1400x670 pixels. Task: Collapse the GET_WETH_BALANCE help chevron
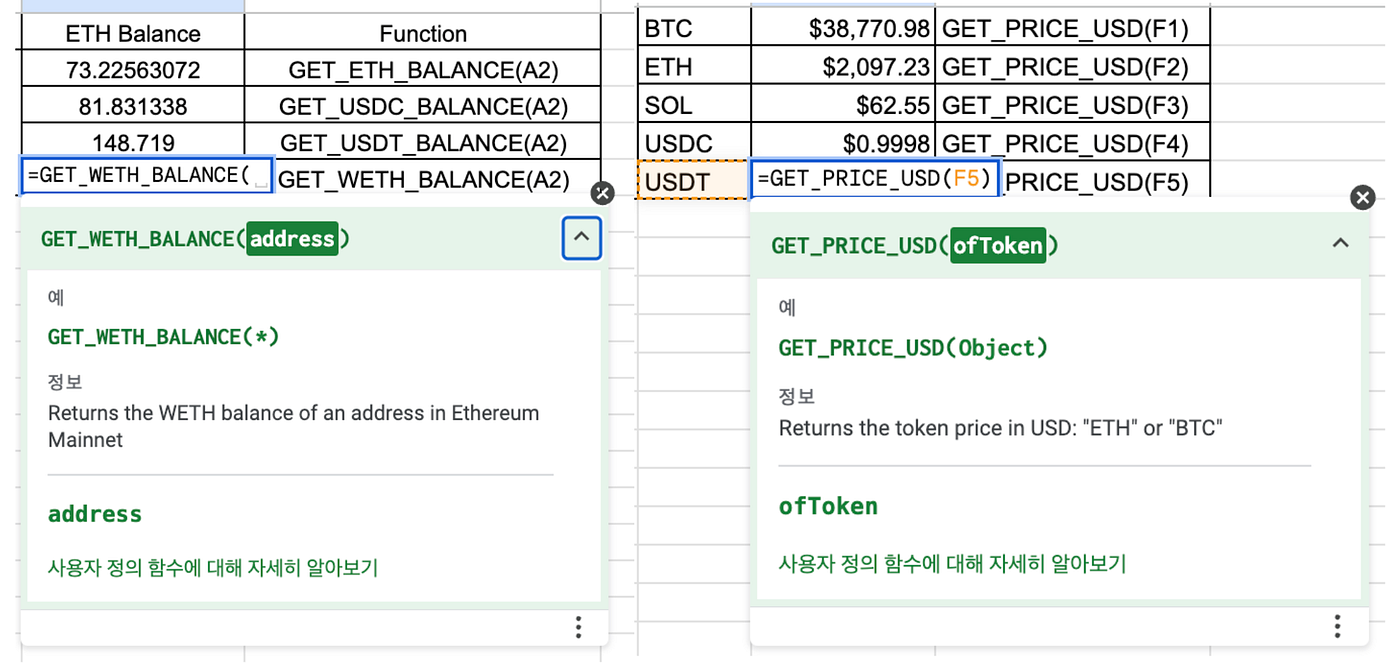[582, 239]
